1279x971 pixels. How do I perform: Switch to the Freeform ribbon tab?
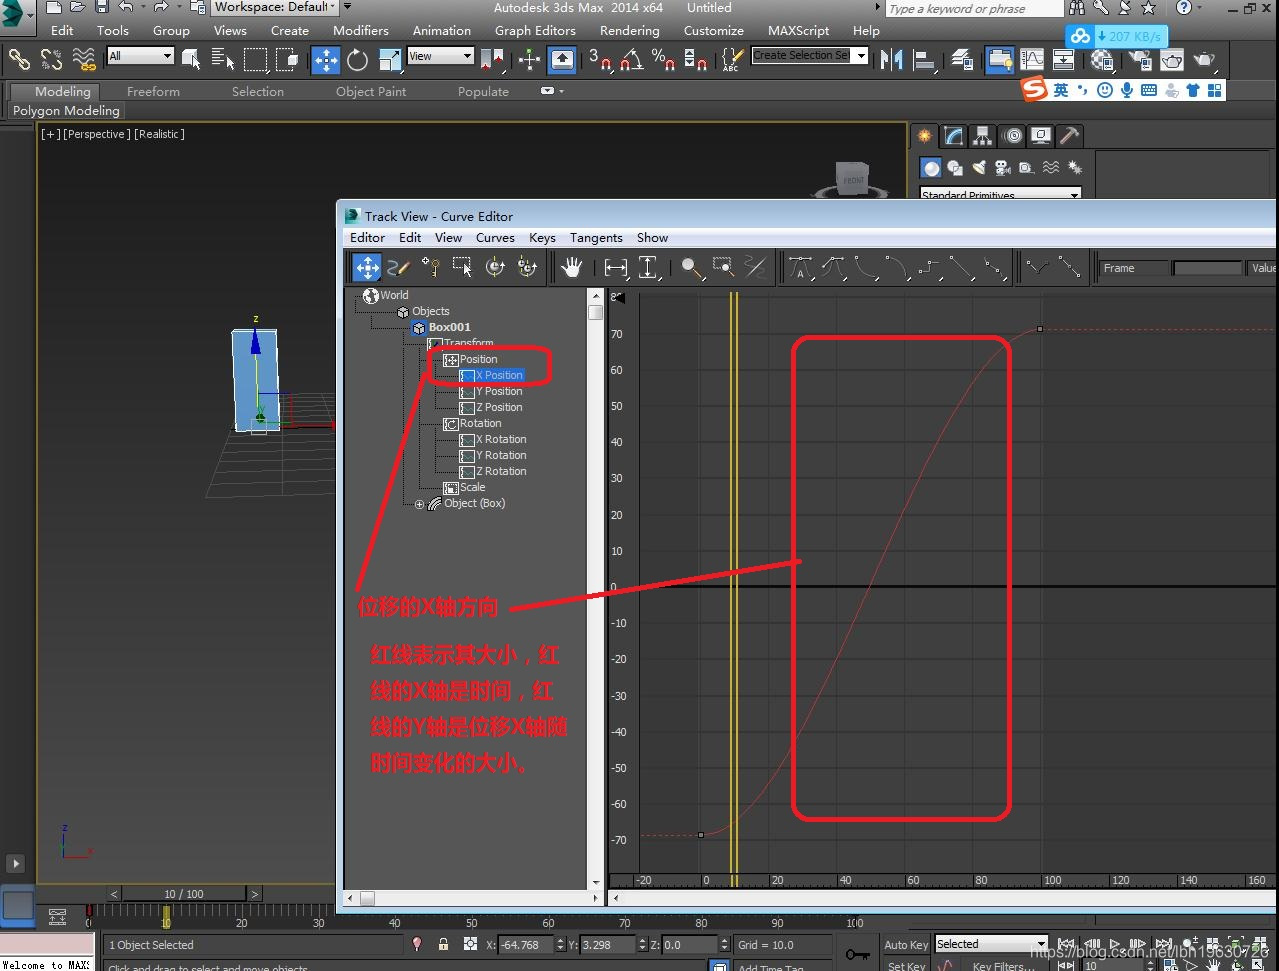(153, 92)
